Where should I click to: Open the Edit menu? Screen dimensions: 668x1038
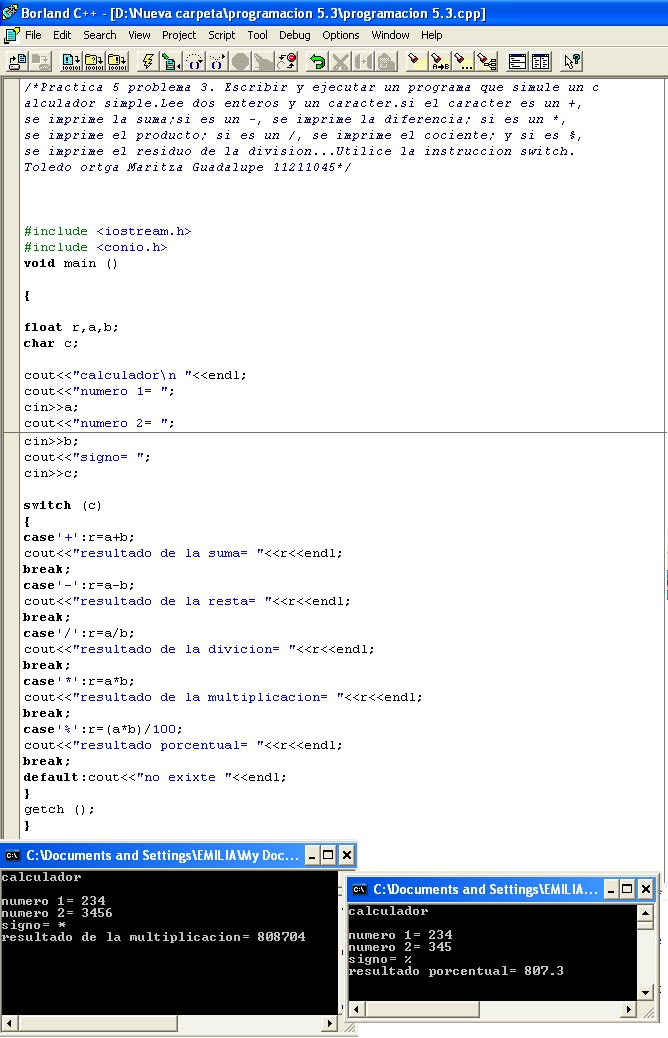tap(62, 35)
